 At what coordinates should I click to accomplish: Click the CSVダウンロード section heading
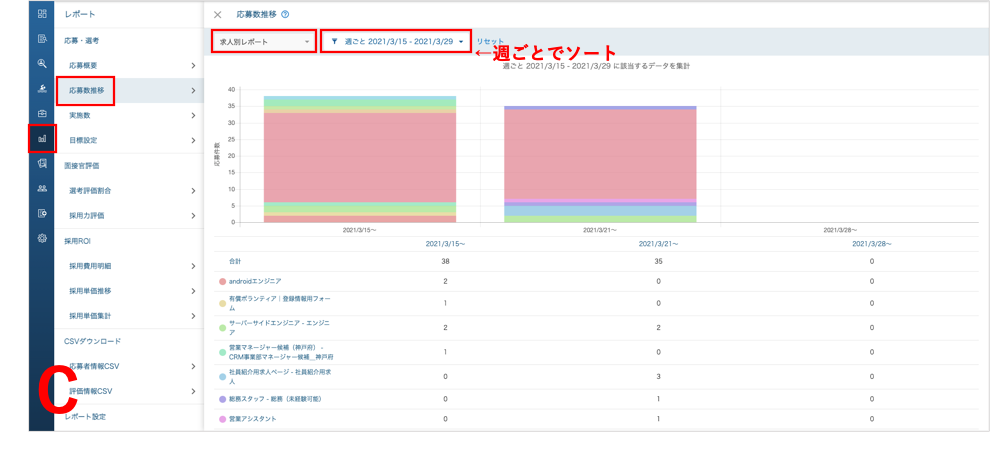coord(92,341)
